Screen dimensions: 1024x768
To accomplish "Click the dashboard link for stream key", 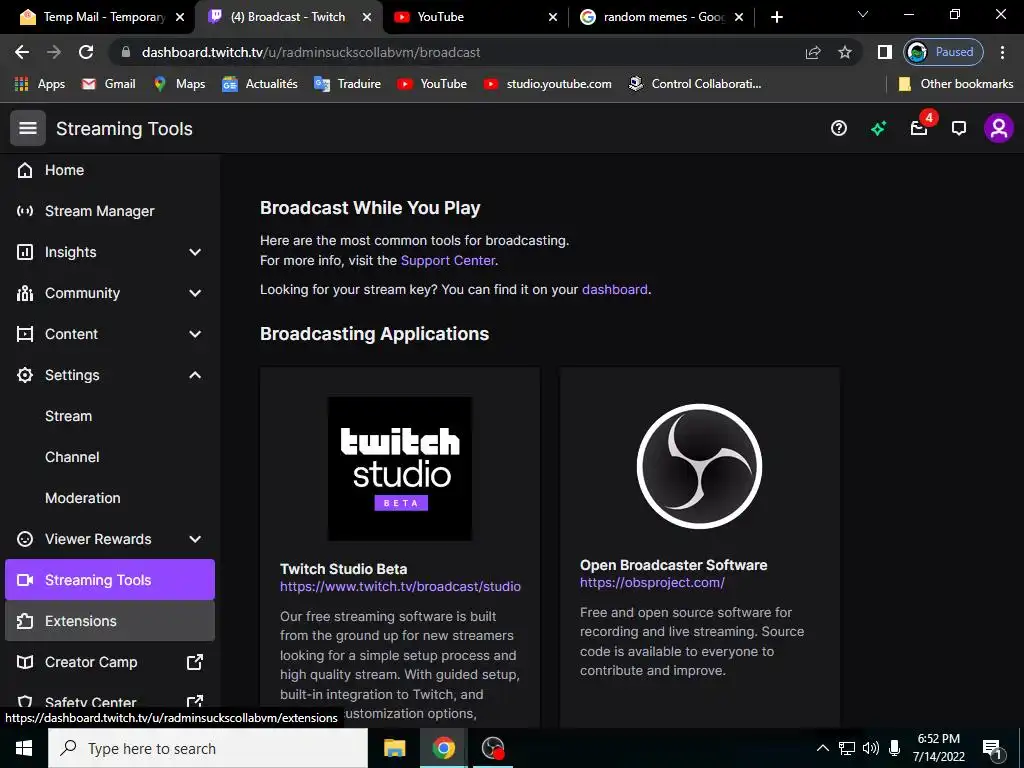I will coord(615,289).
